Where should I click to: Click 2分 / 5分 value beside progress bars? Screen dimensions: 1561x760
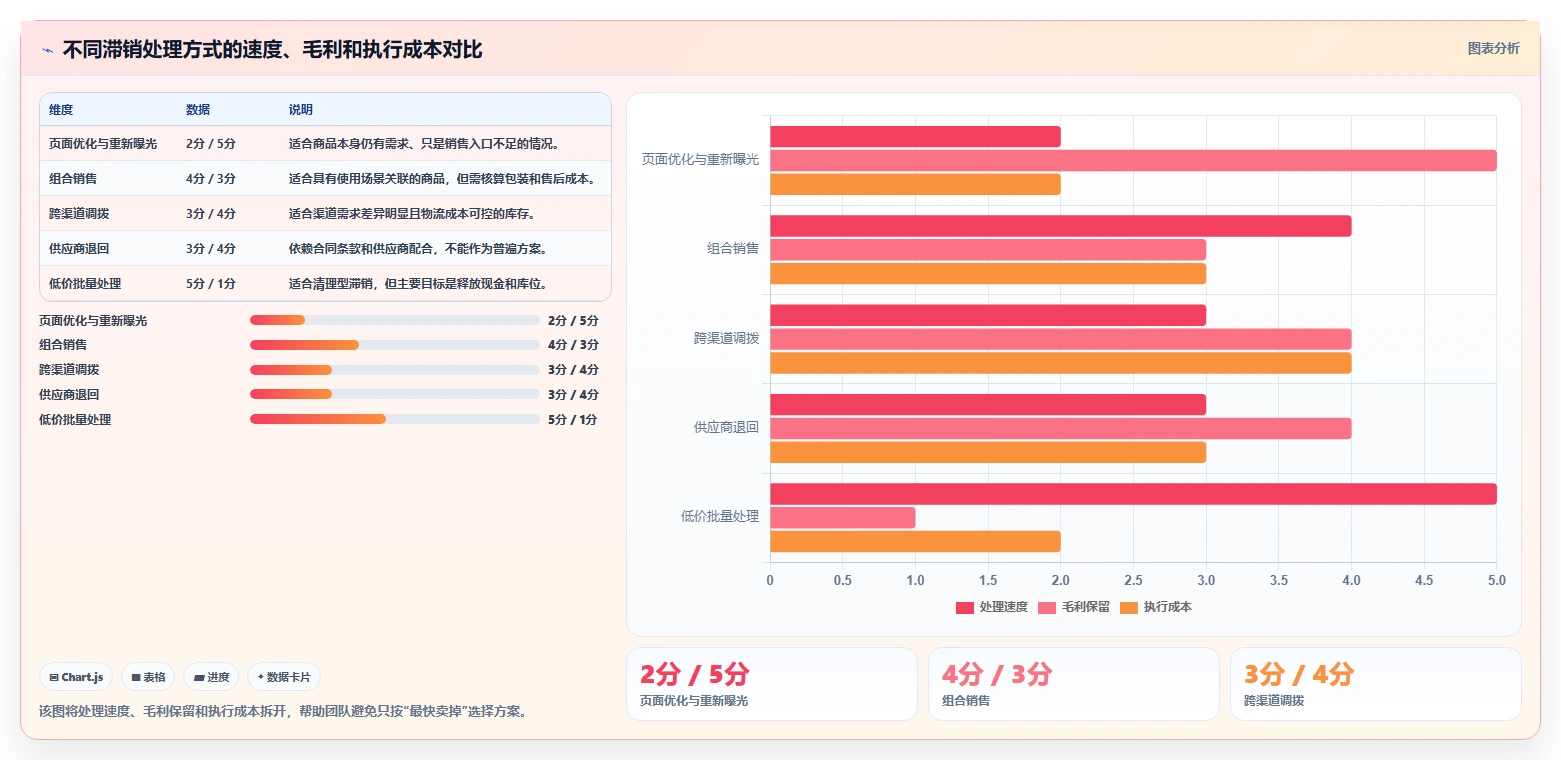point(573,321)
